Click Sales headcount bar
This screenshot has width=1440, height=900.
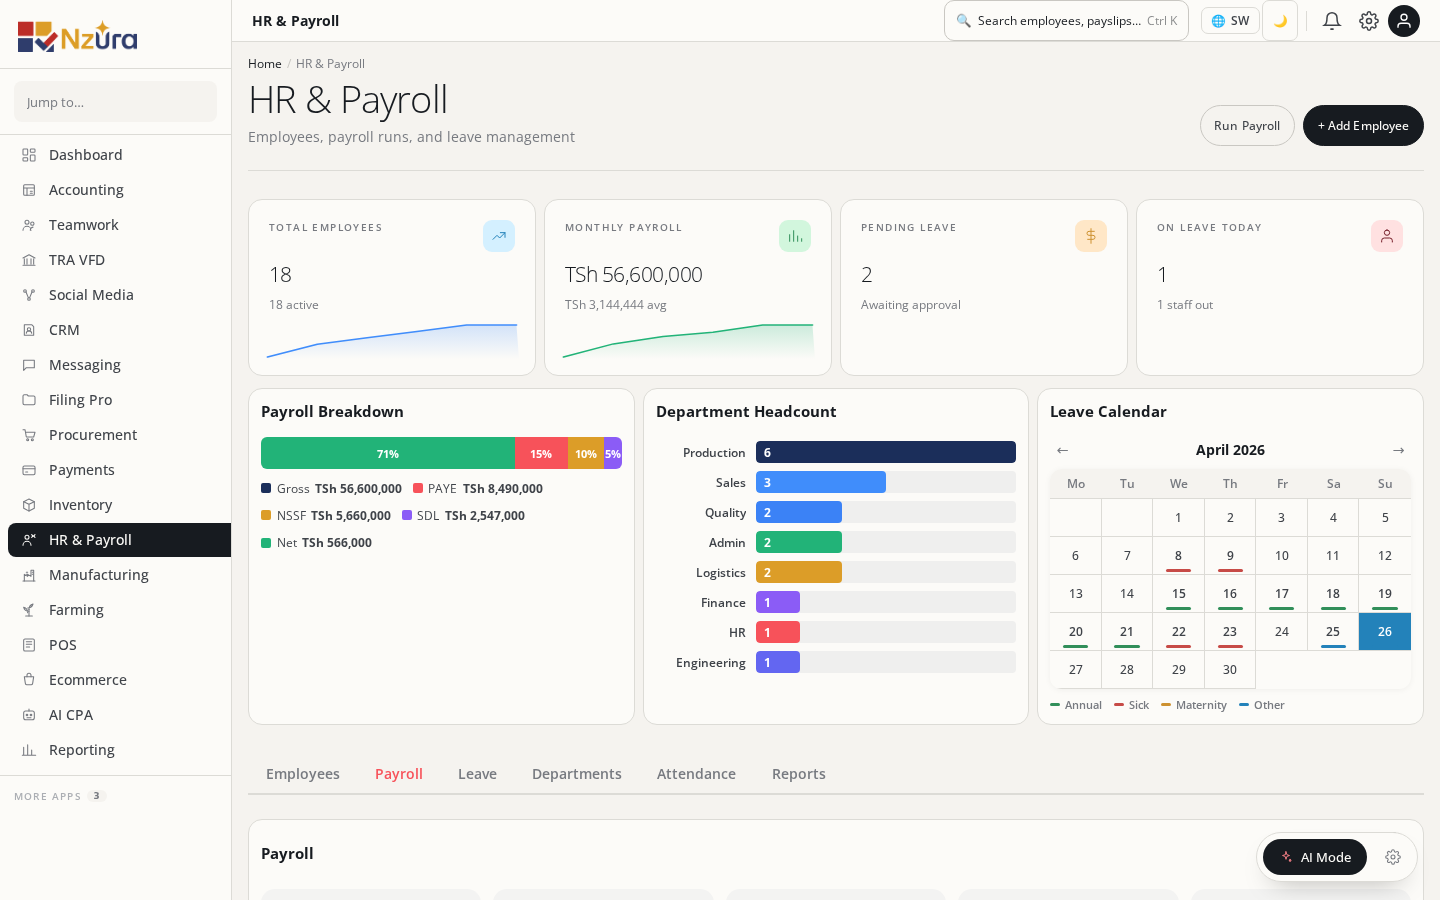click(821, 482)
